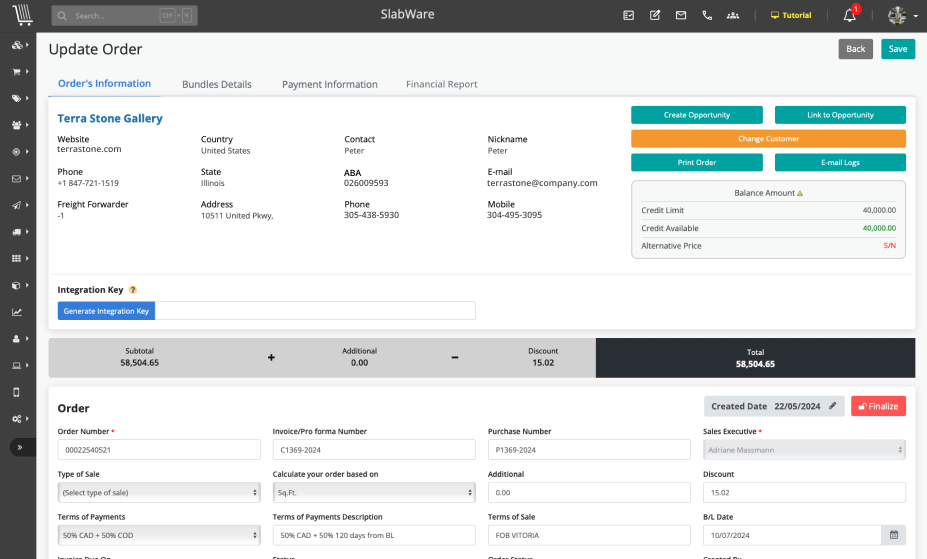Image resolution: width=927 pixels, height=559 pixels.
Task: Open the chart analytics icon in sidebar
Action: tap(16, 312)
